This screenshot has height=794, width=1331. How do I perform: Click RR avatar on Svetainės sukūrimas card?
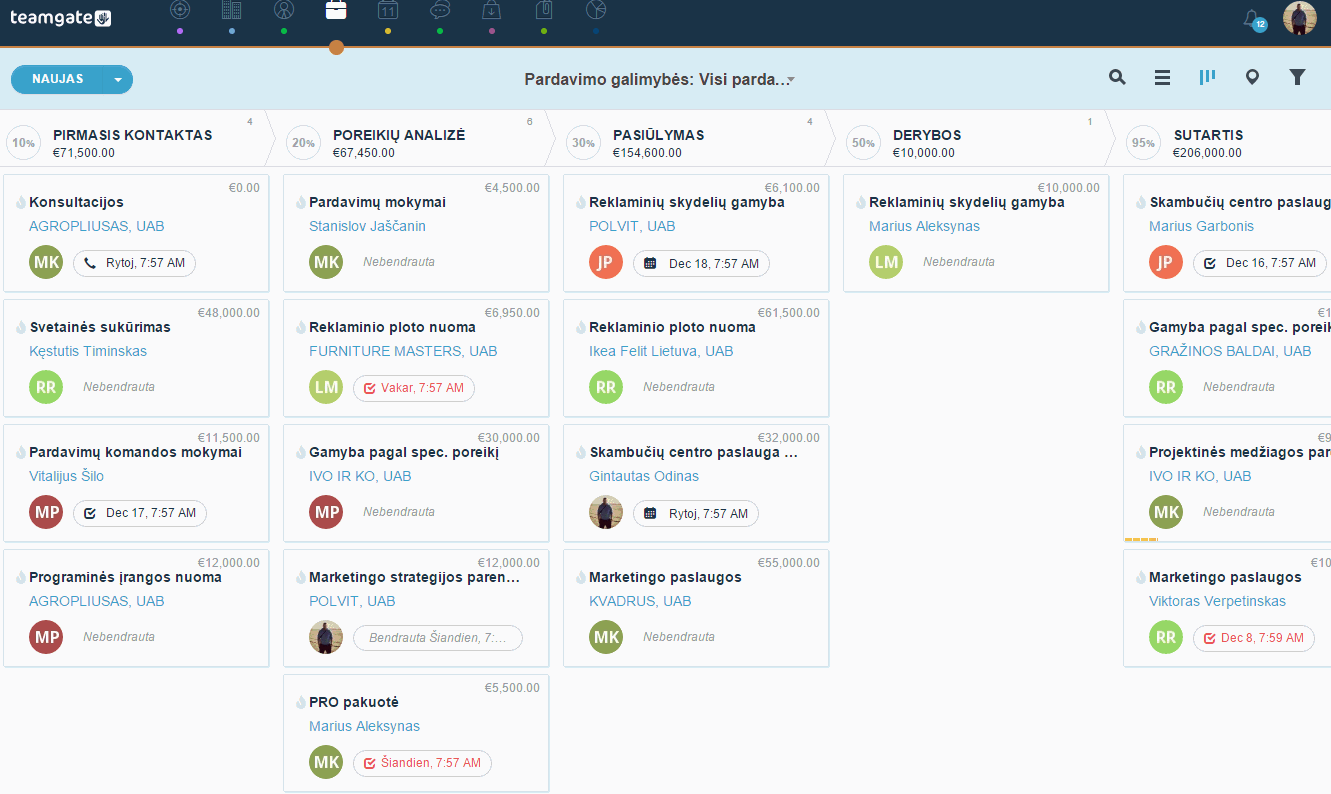coord(46,387)
